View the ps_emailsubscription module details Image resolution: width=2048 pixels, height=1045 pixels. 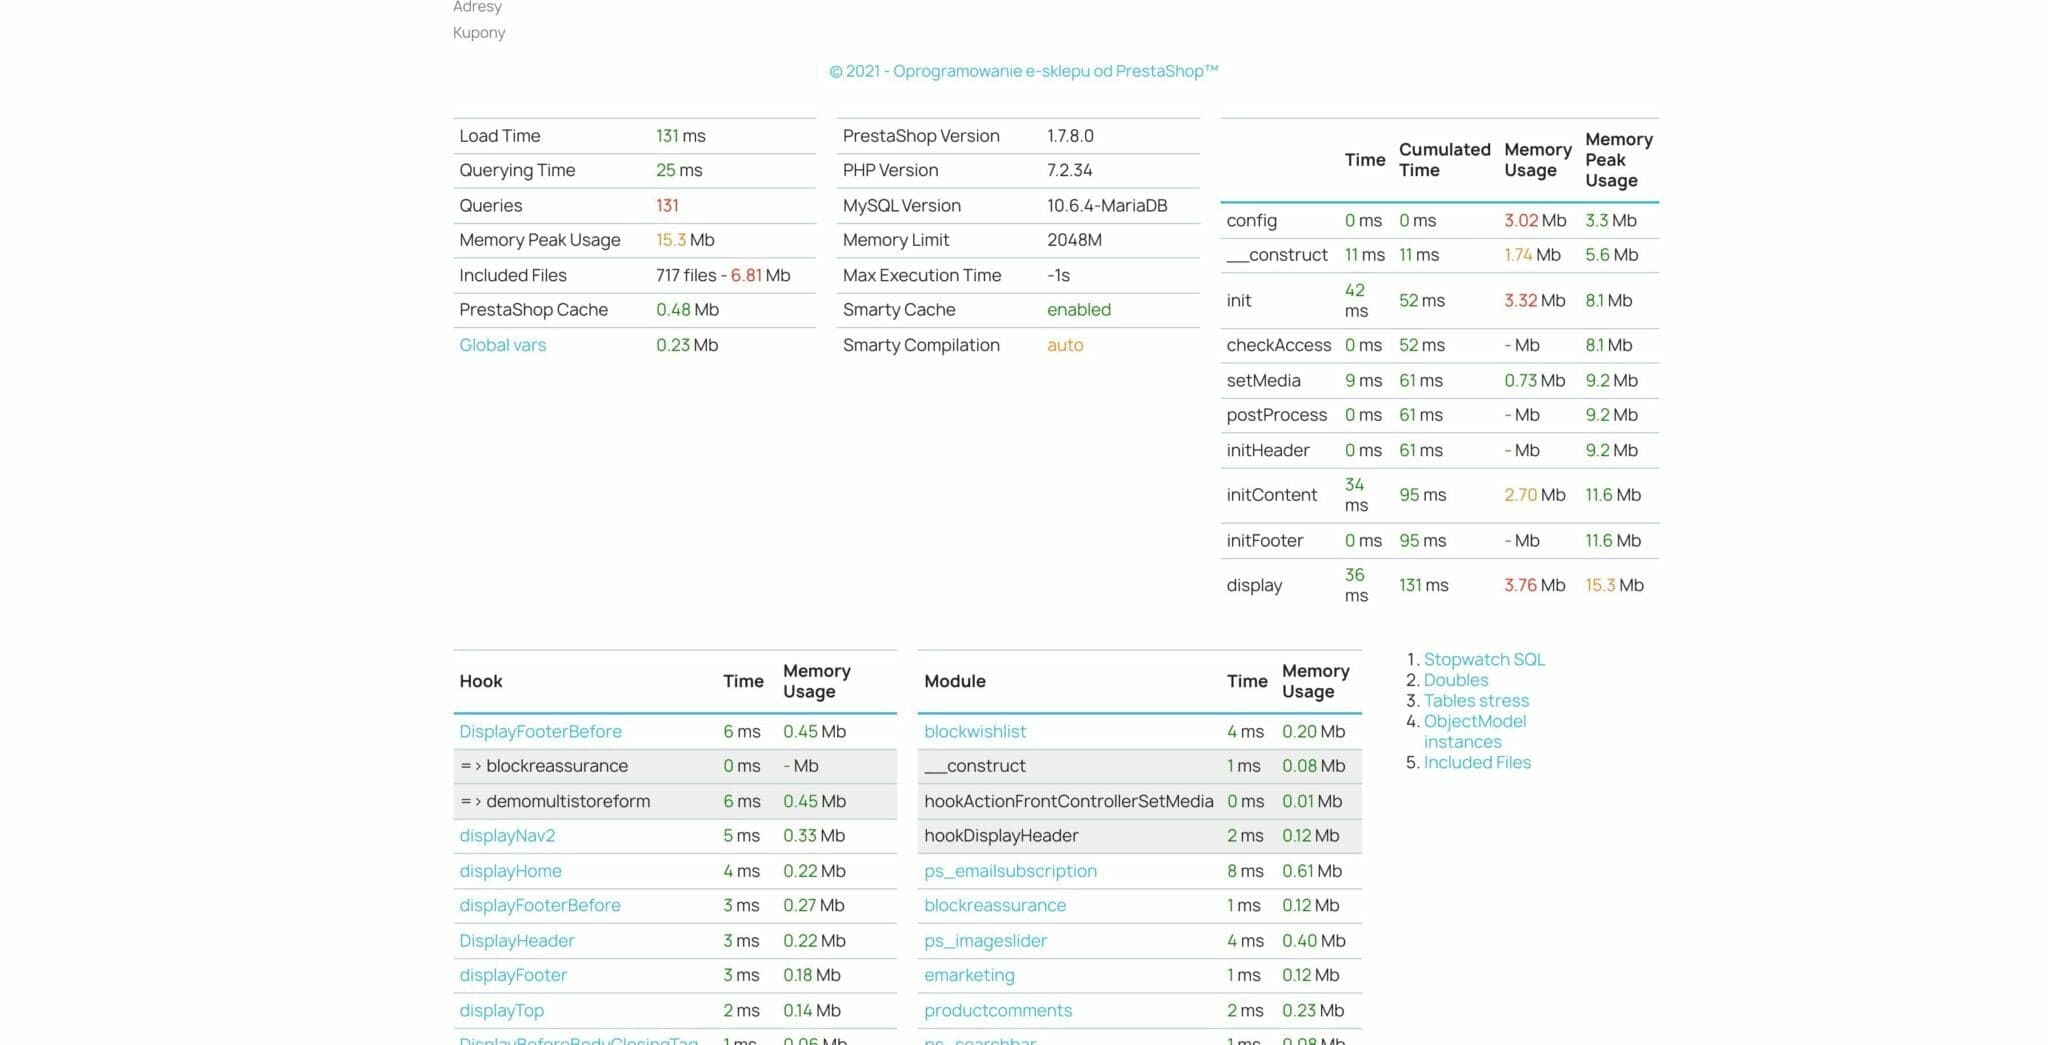pyautogui.click(x=1011, y=870)
